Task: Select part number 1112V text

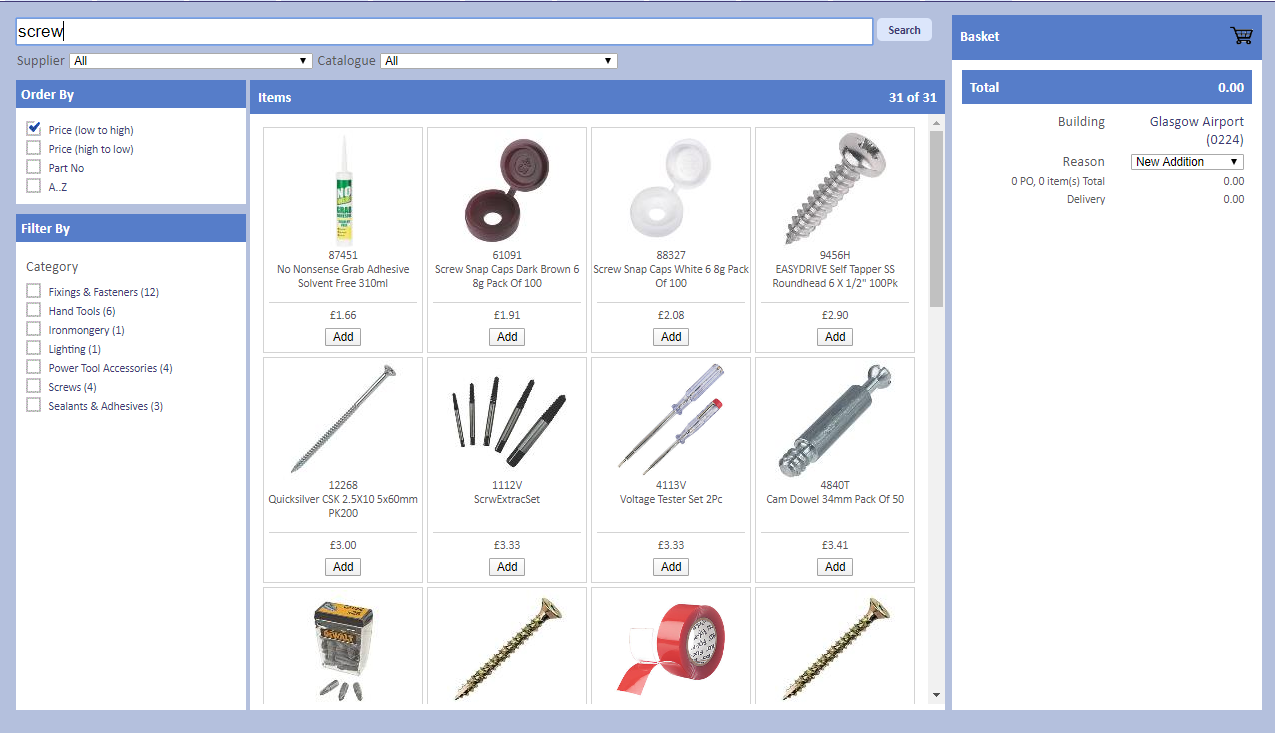Action: (x=507, y=485)
